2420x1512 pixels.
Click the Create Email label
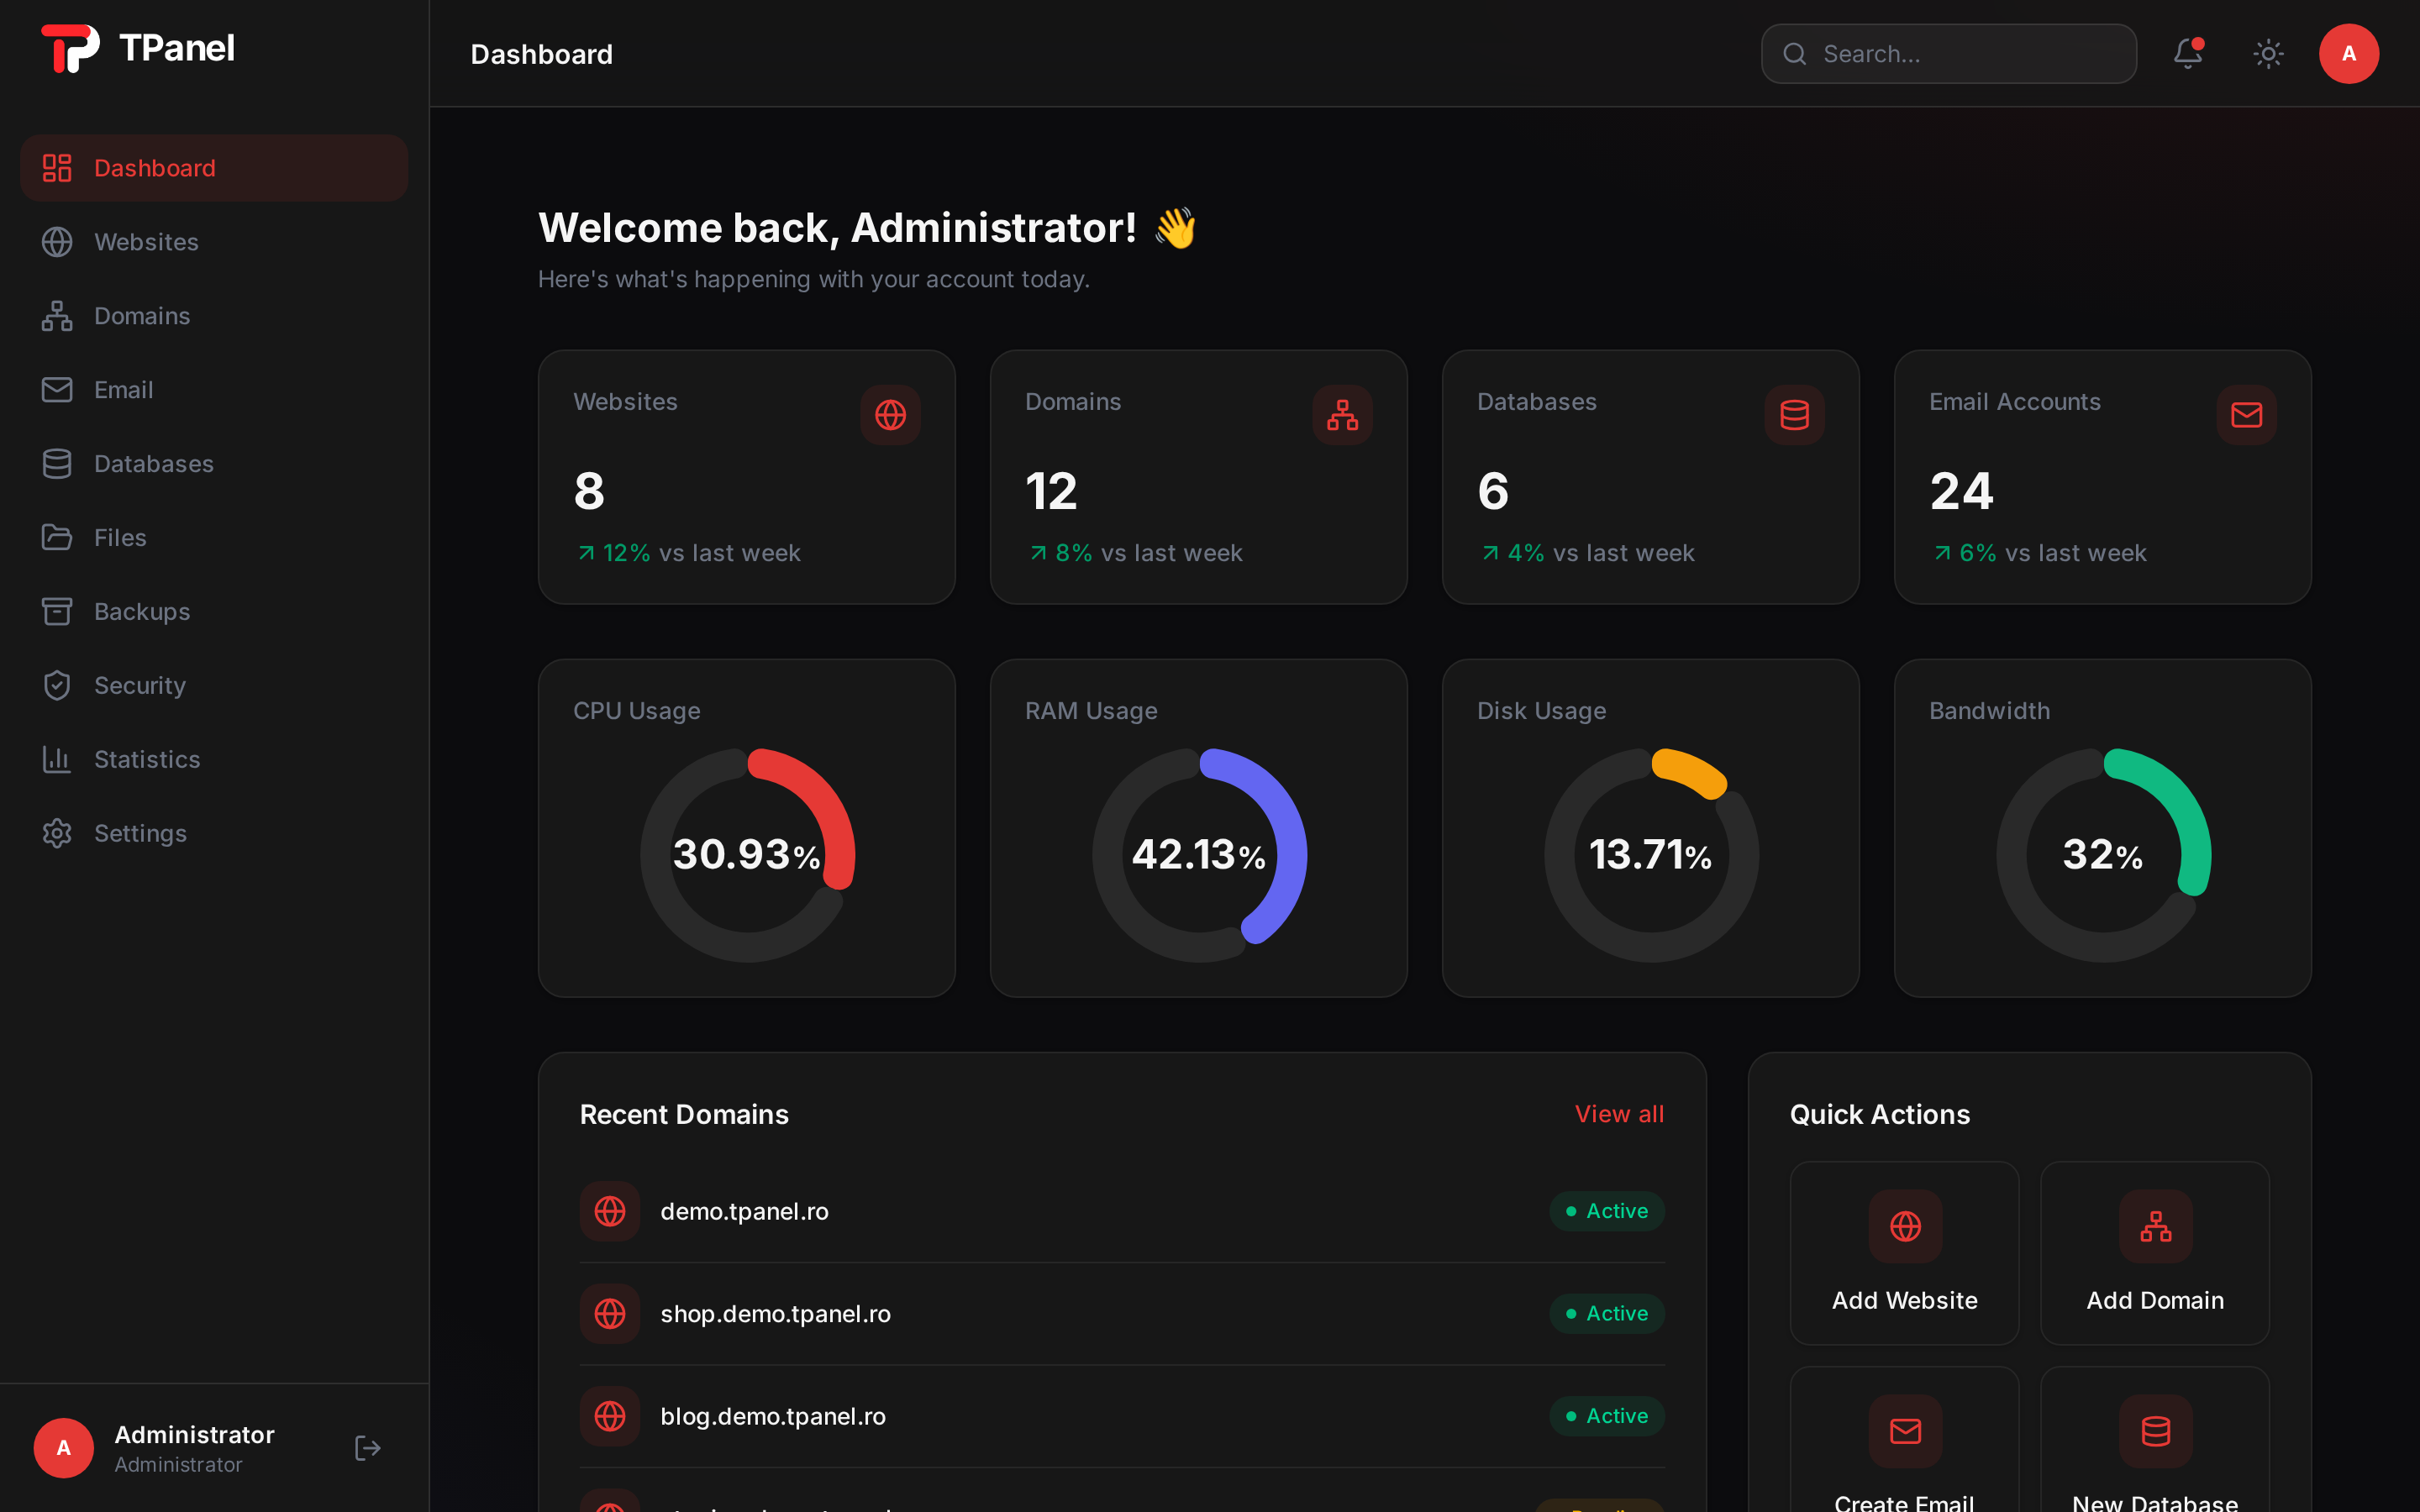1904,1503
